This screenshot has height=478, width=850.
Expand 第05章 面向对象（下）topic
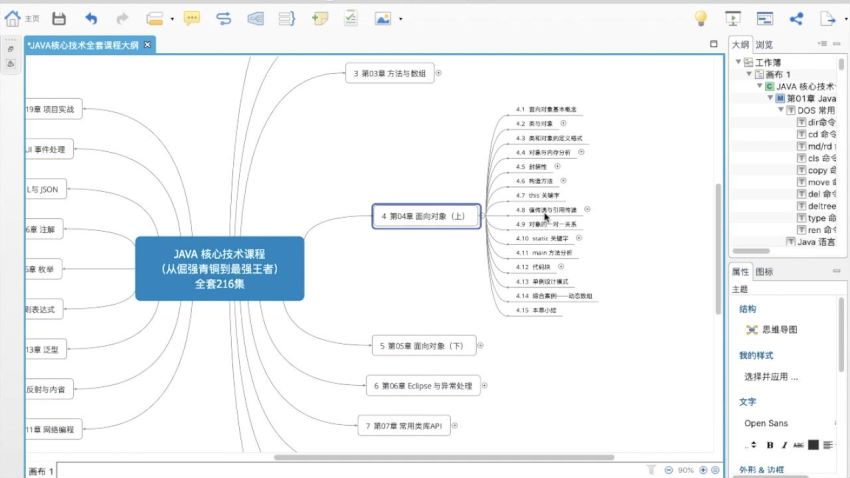[480, 345]
